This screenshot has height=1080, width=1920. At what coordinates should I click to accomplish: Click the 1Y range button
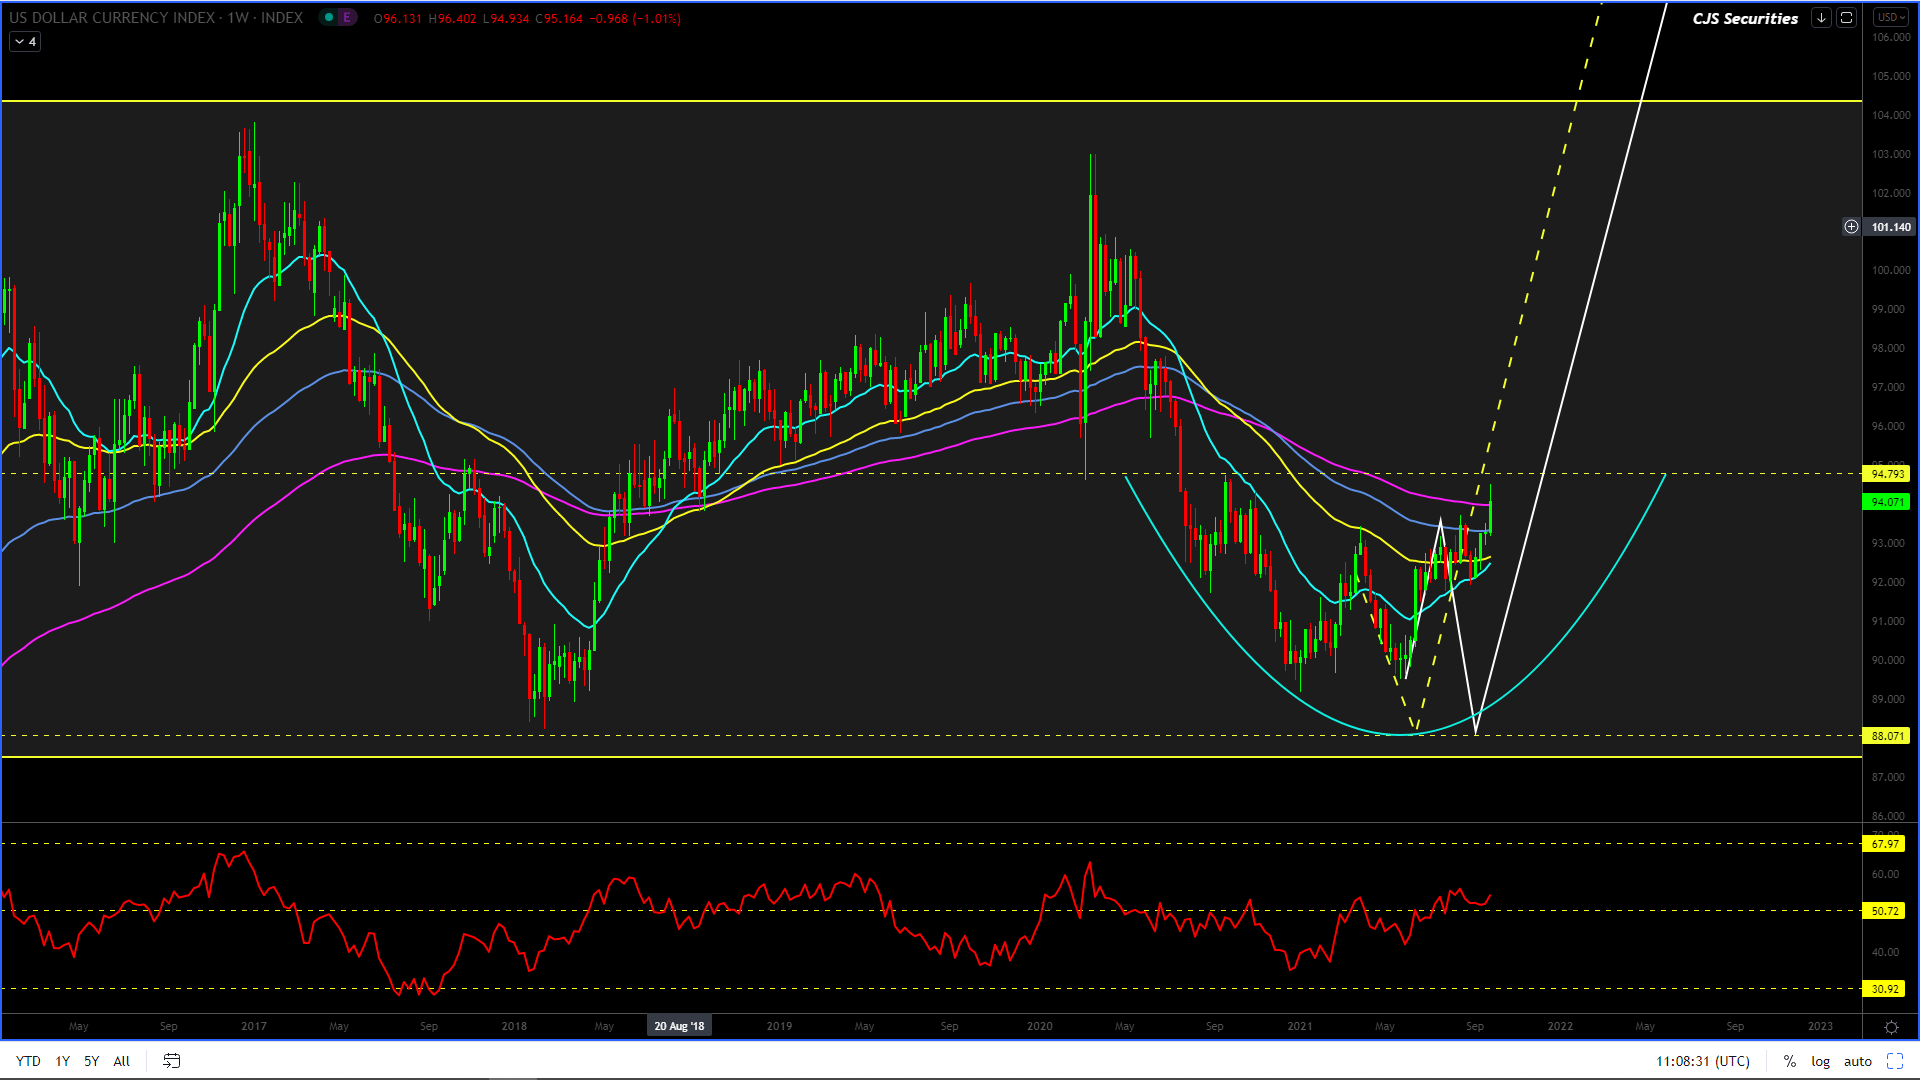(62, 1061)
